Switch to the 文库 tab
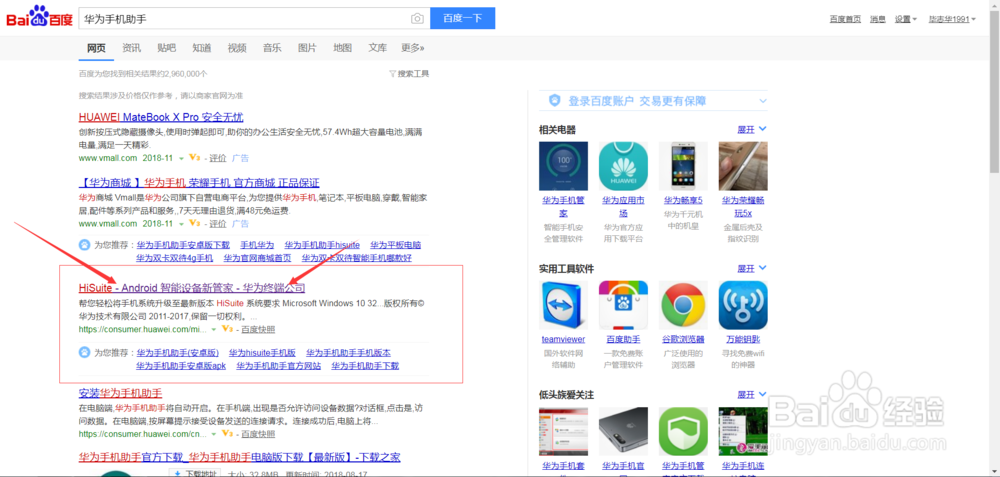Screen dimensions: 1000x477 click(378, 48)
